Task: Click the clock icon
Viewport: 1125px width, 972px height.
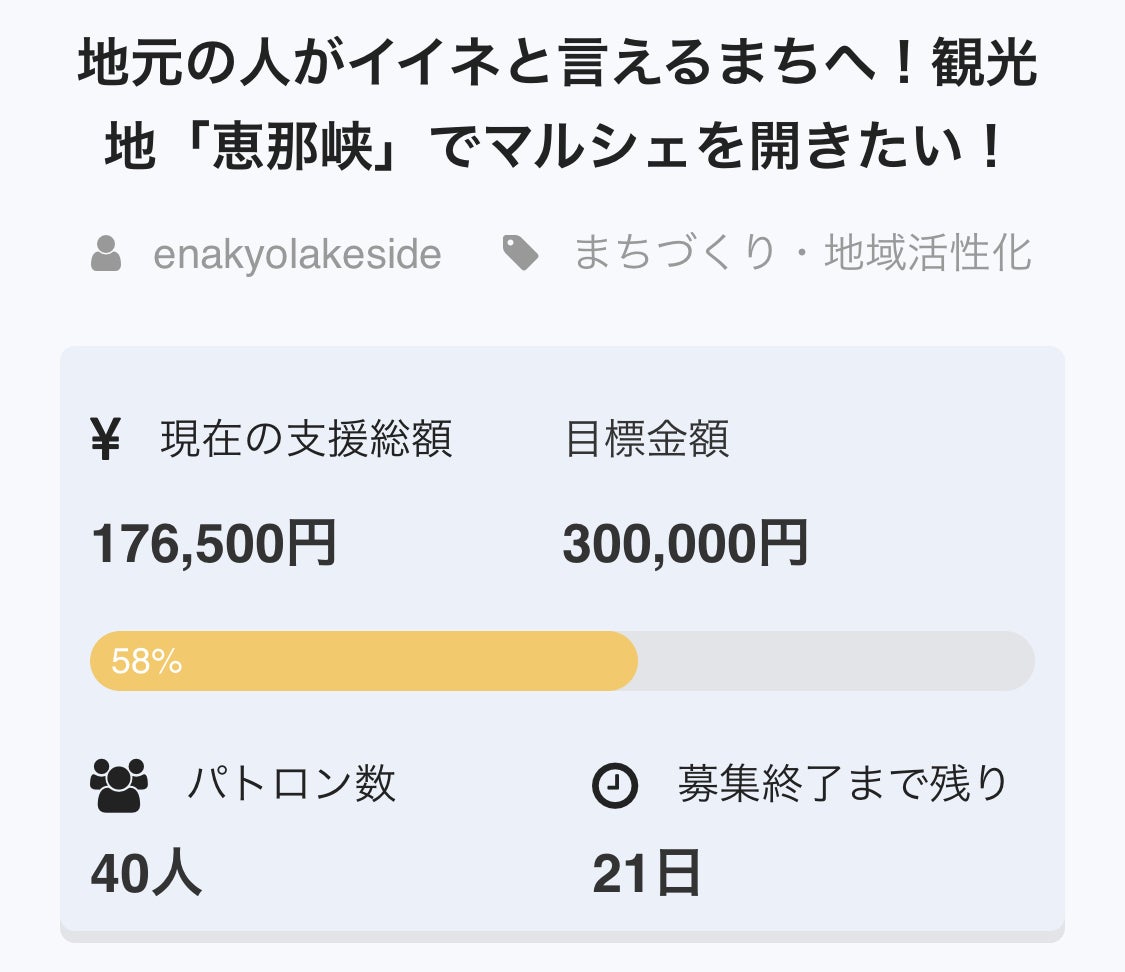Action: point(615,785)
